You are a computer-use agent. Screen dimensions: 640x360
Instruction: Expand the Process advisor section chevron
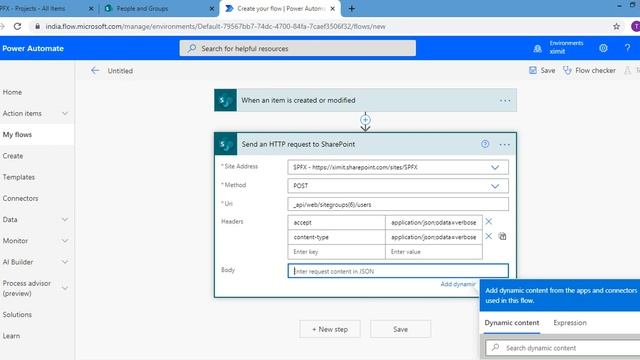(x=65, y=288)
